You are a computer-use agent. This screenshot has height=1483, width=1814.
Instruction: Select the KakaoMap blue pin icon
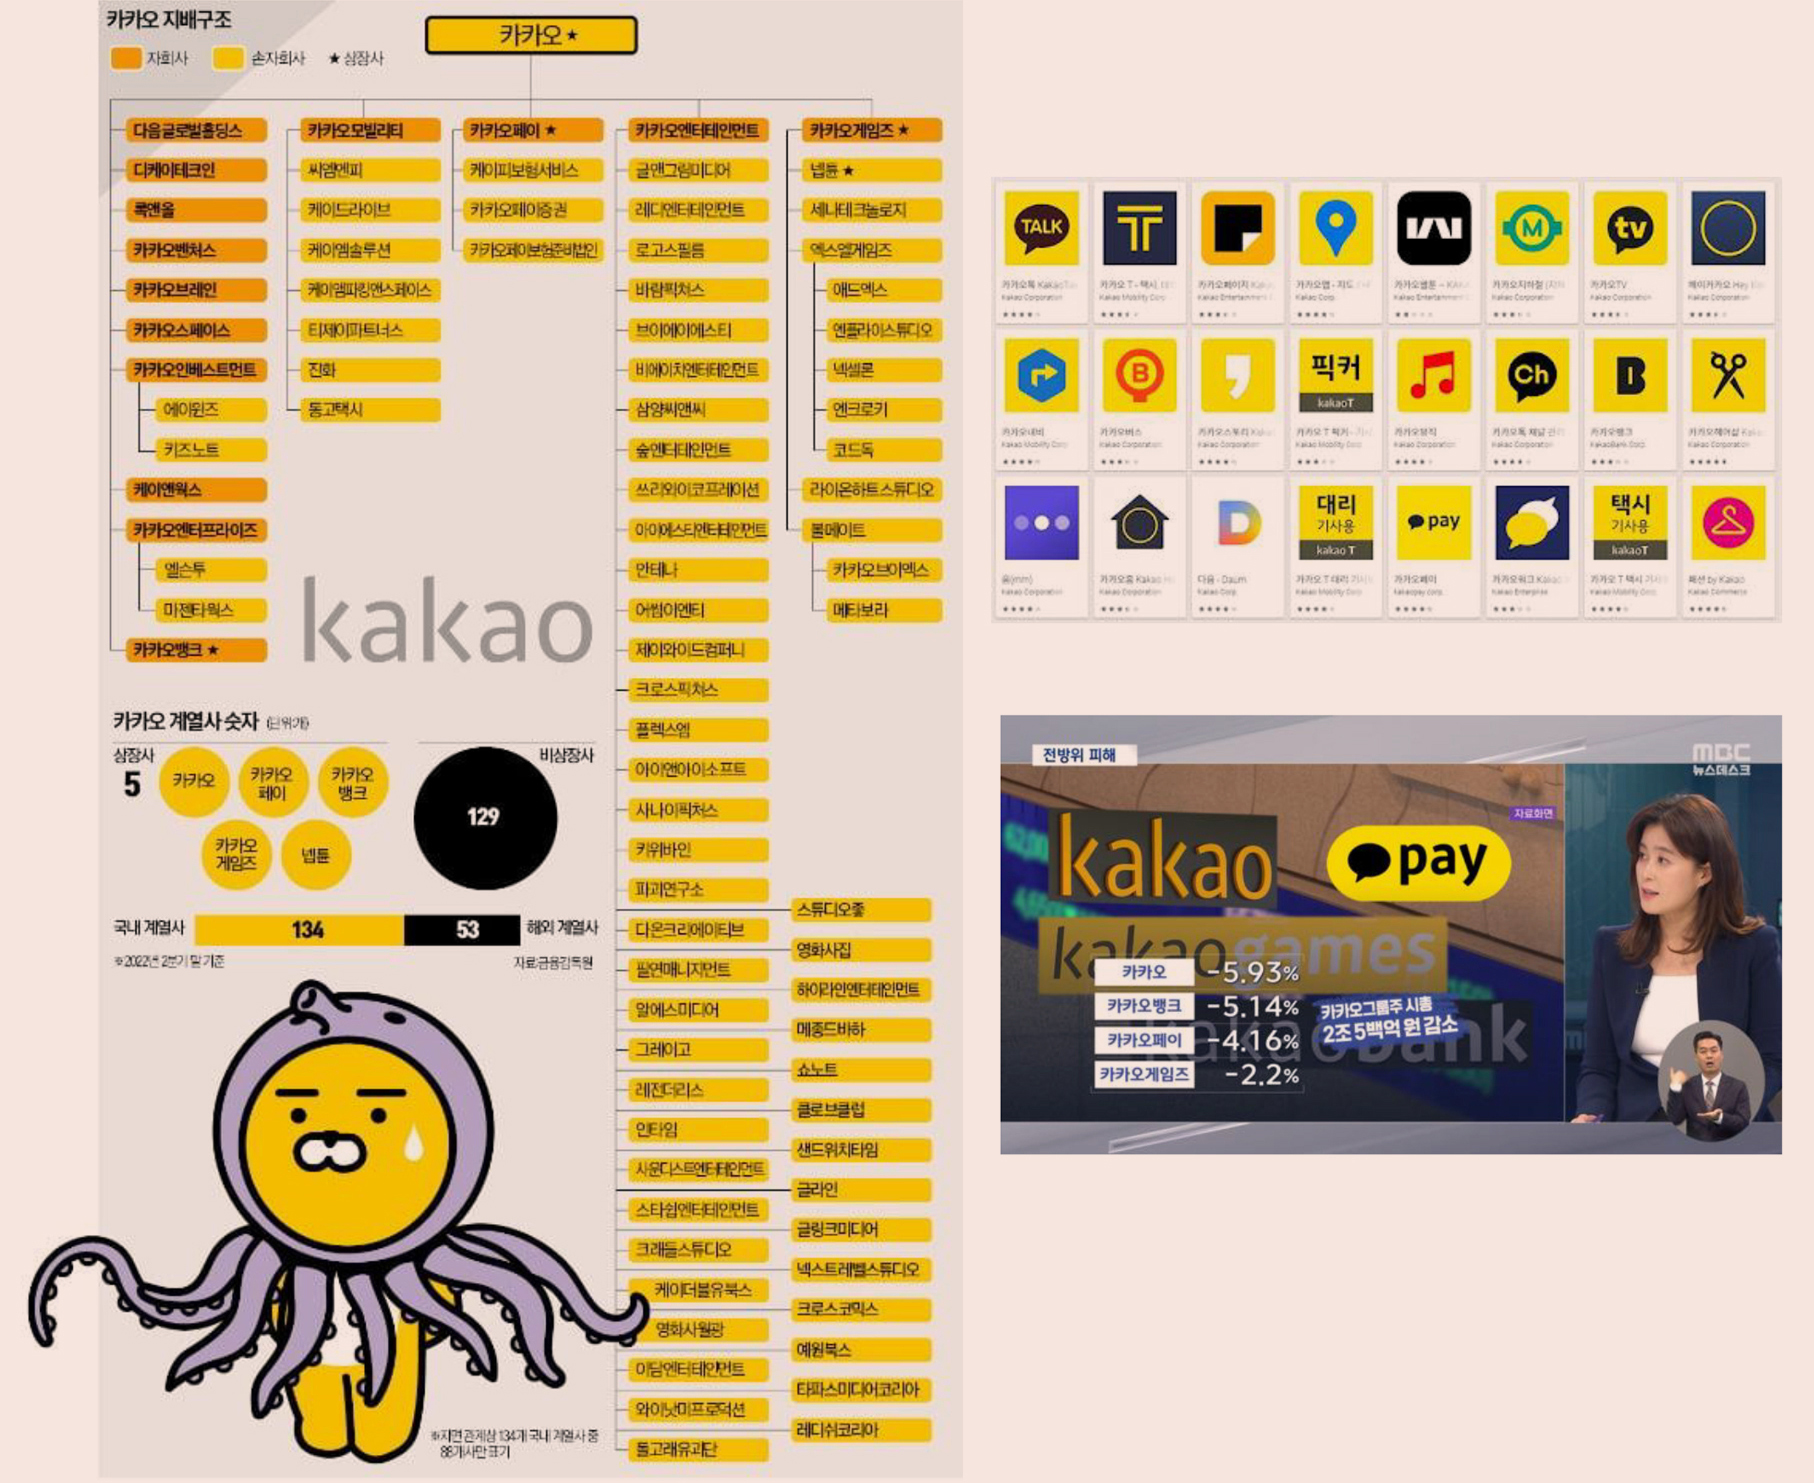tap(1335, 227)
